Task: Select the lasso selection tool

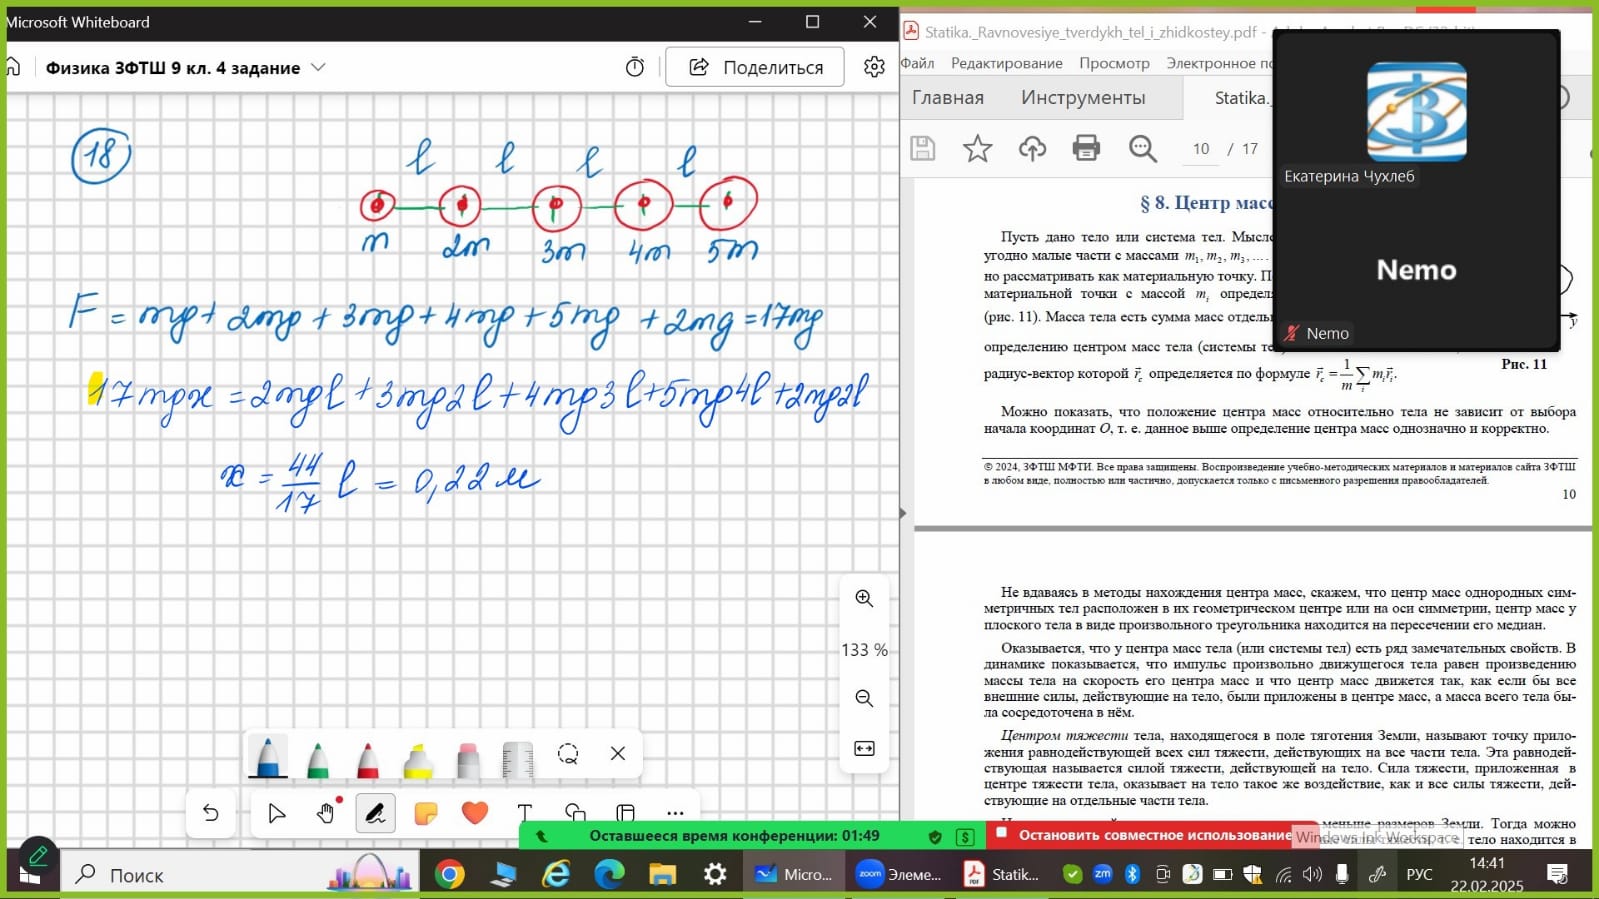Action: (568, 754)
